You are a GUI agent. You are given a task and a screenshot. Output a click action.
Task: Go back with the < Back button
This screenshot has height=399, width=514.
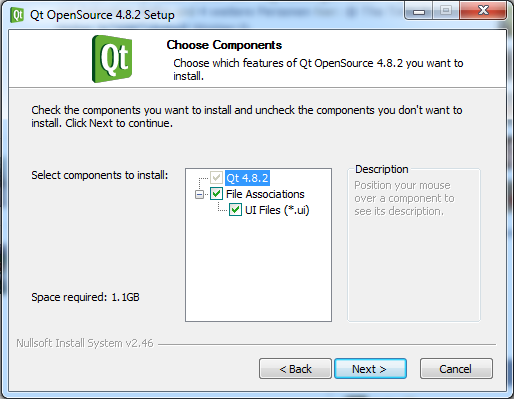(295, 369)
